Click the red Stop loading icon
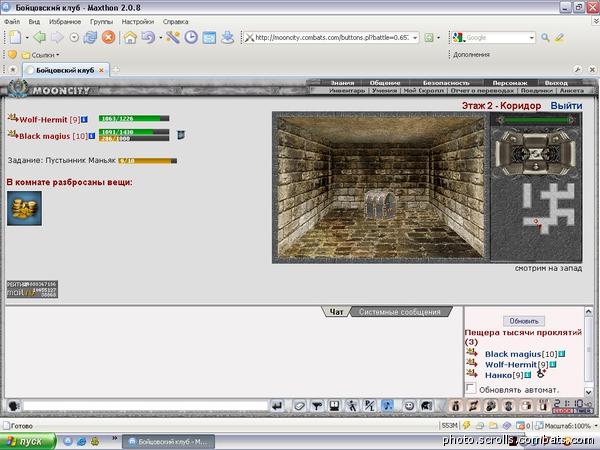 click(108, 37)
